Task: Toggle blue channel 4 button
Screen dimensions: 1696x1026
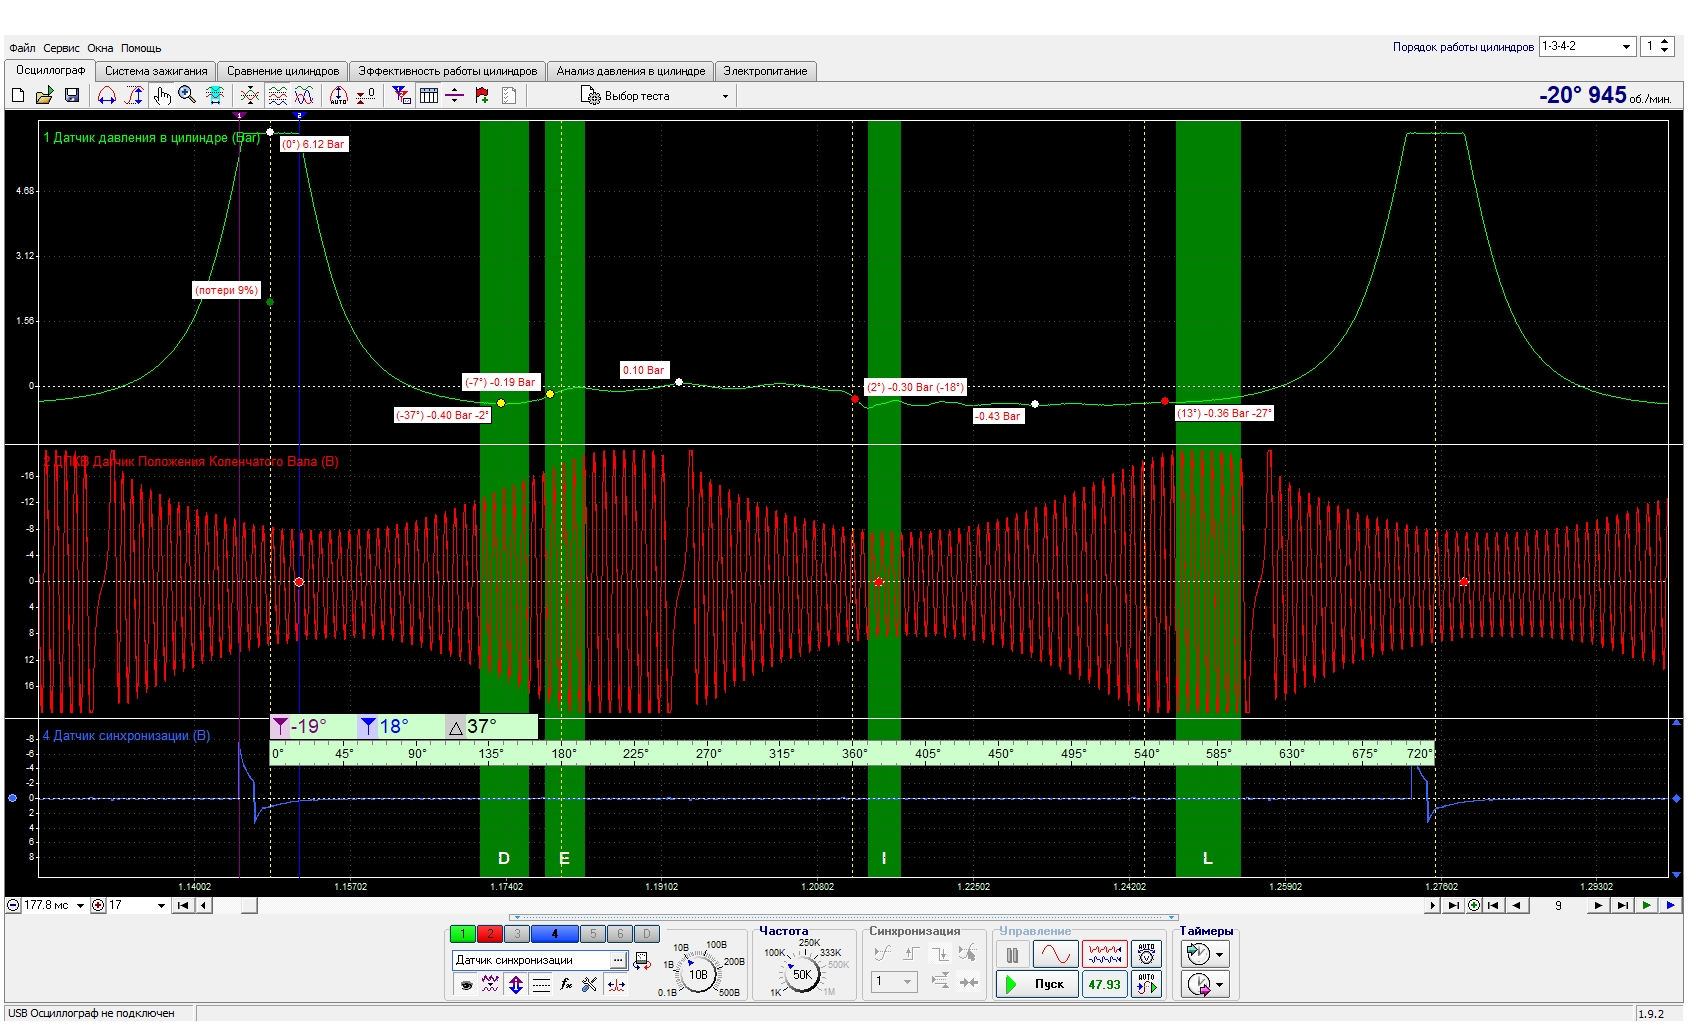Action: [x=555, y=934]
